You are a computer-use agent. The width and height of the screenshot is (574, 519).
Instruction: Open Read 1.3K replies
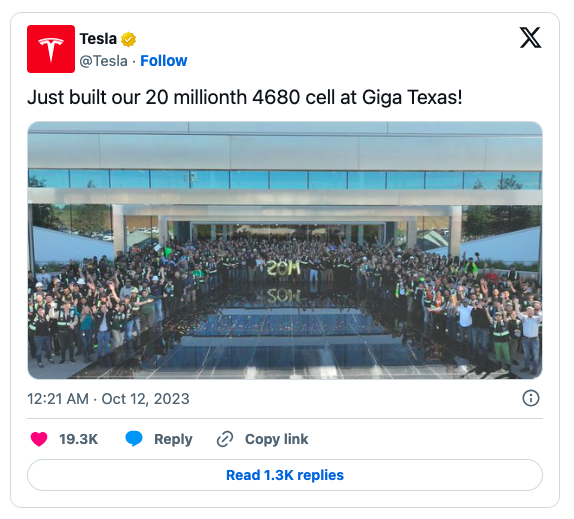coord(285,475)
